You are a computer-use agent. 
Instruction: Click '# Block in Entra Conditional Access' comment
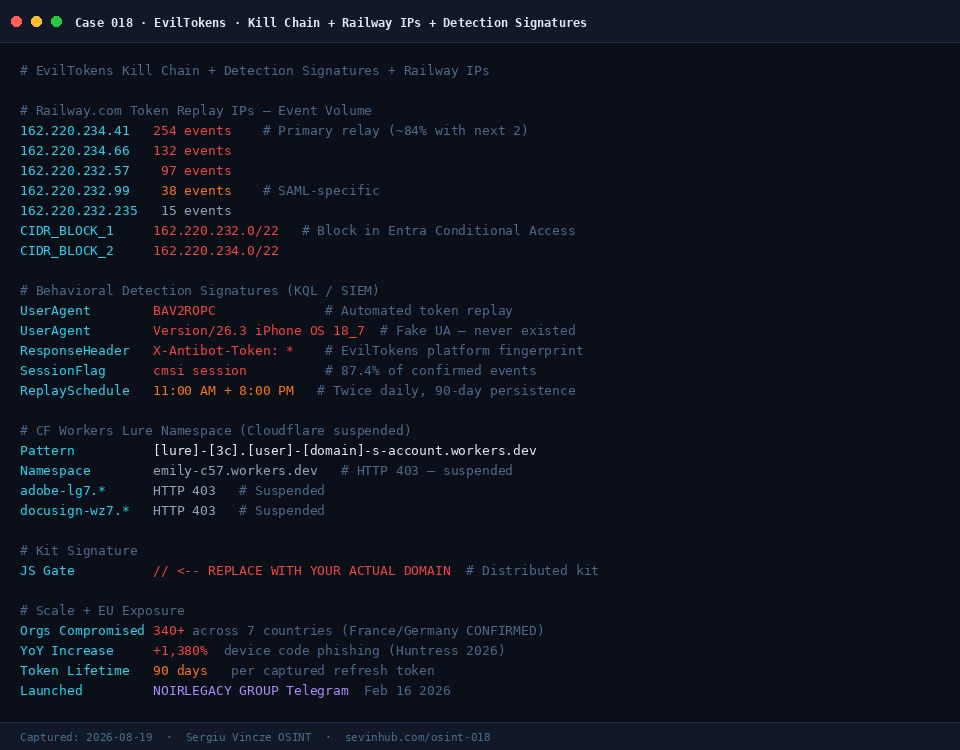[x=439, y=231]
